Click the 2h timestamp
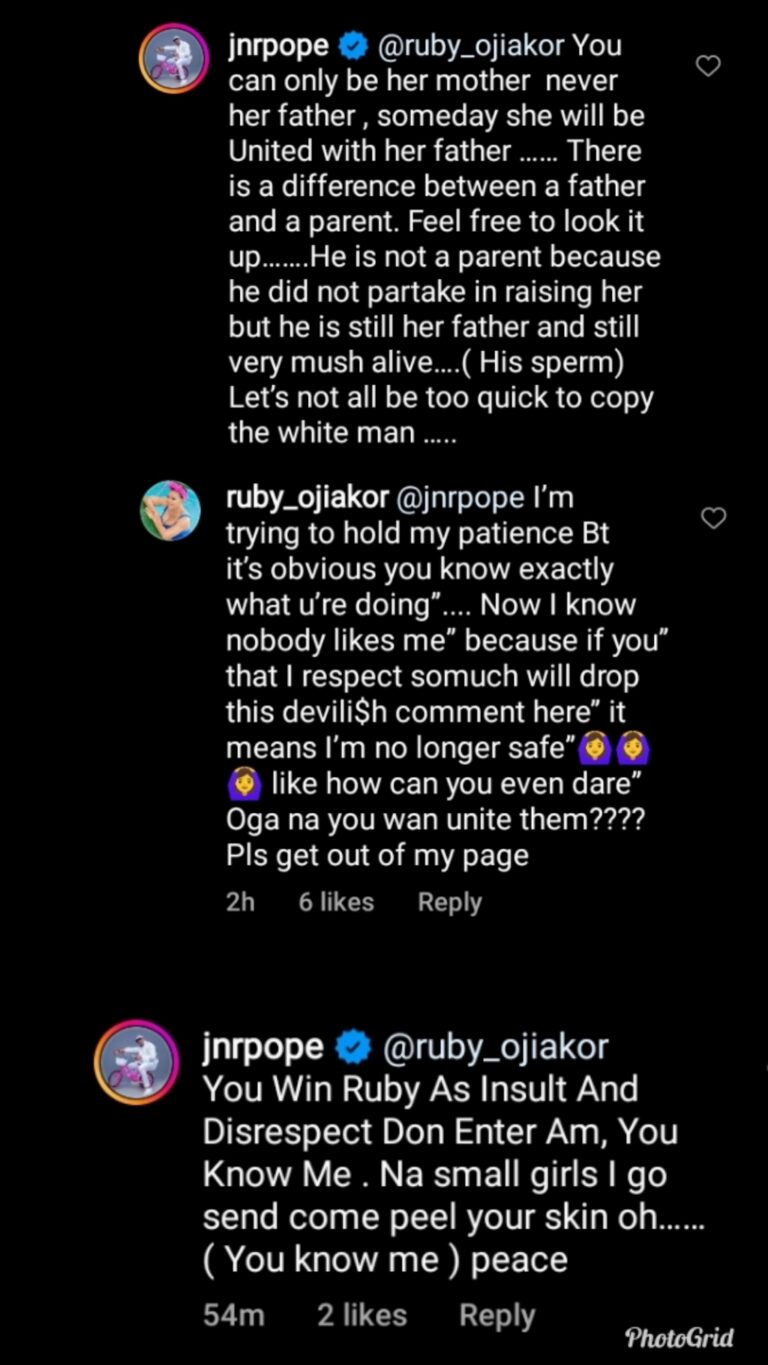 coord(241,902)
